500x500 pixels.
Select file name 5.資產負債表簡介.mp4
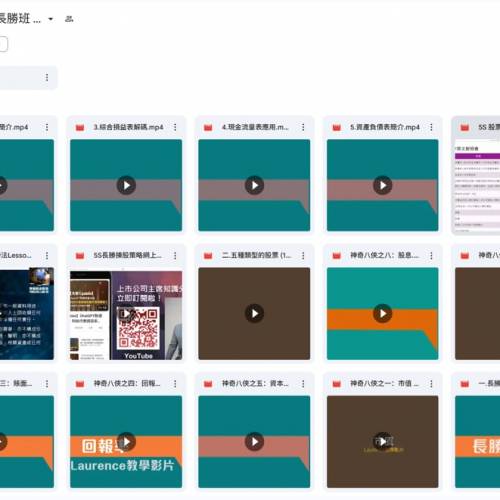tap(385, 127)
